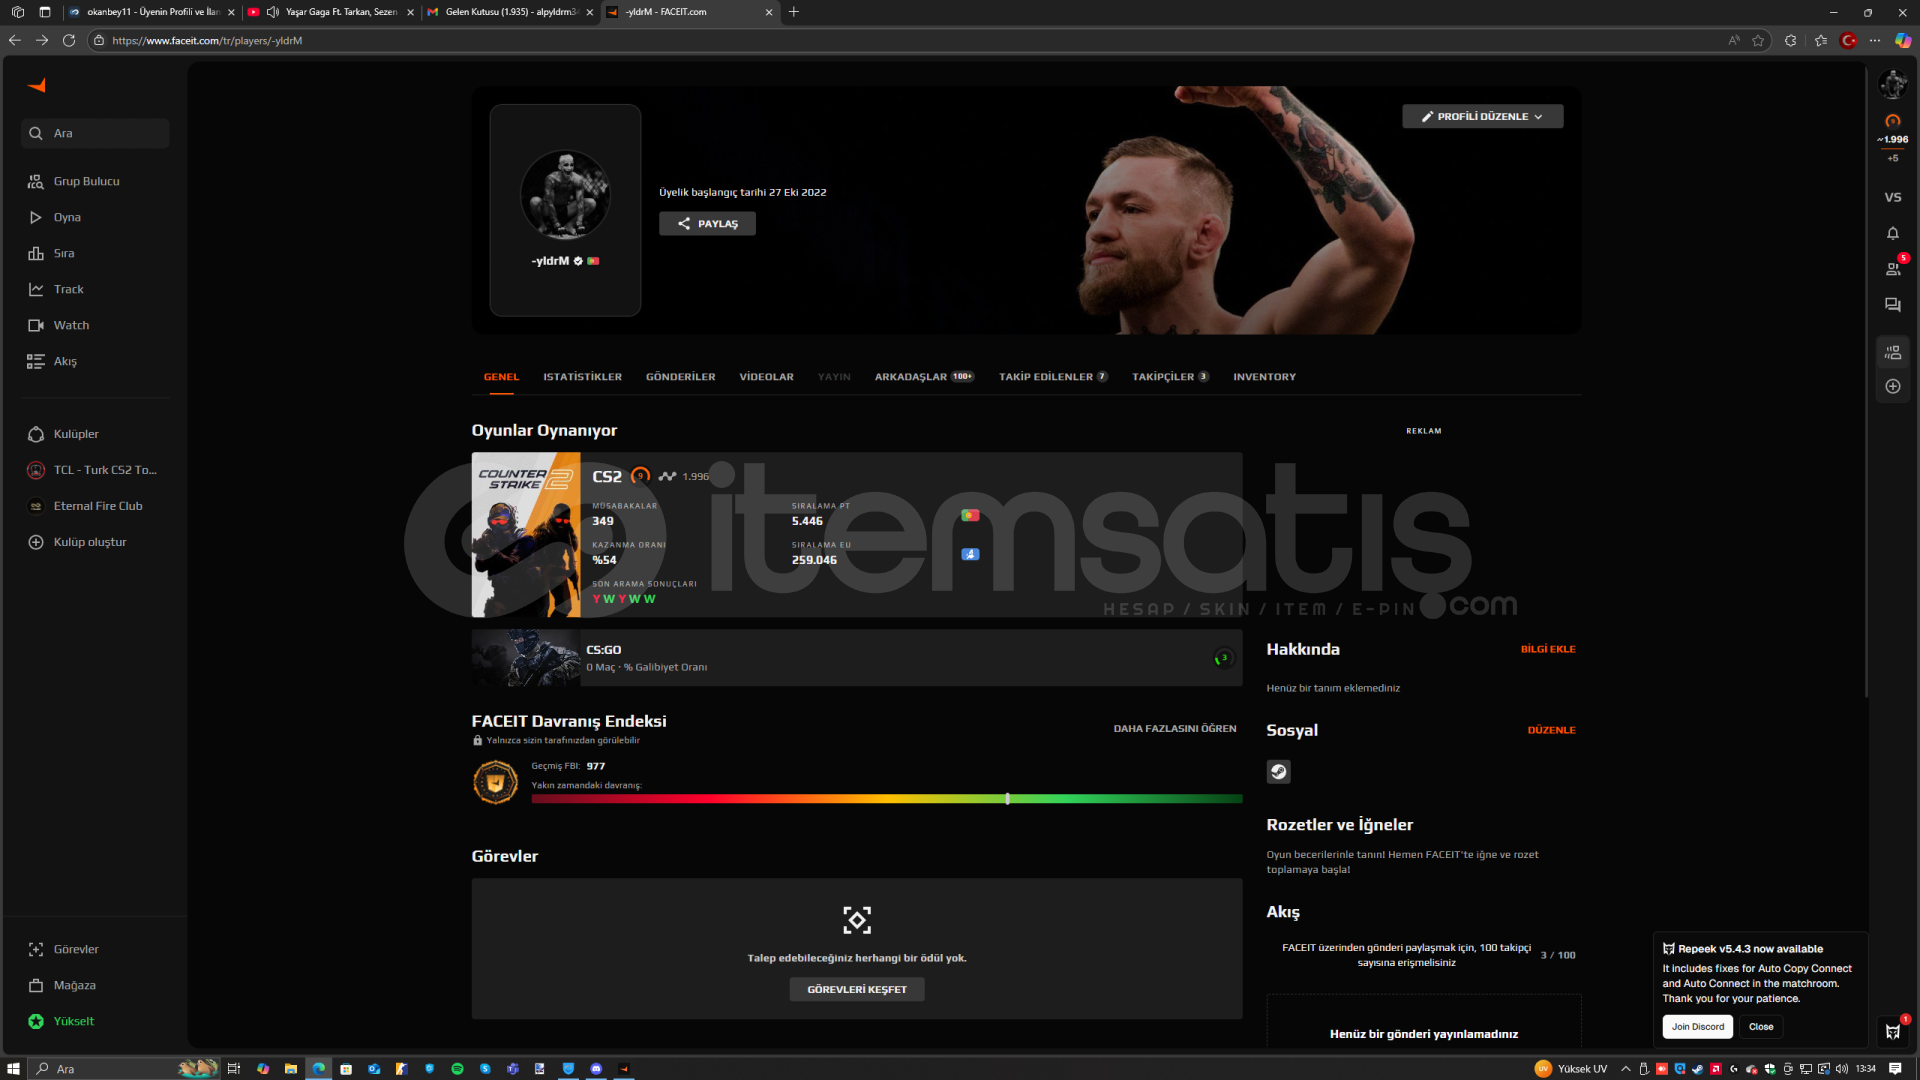Screen dimensions: 1920x1080
Task: Open Watch in the sidebar
Action: [71, 325]
